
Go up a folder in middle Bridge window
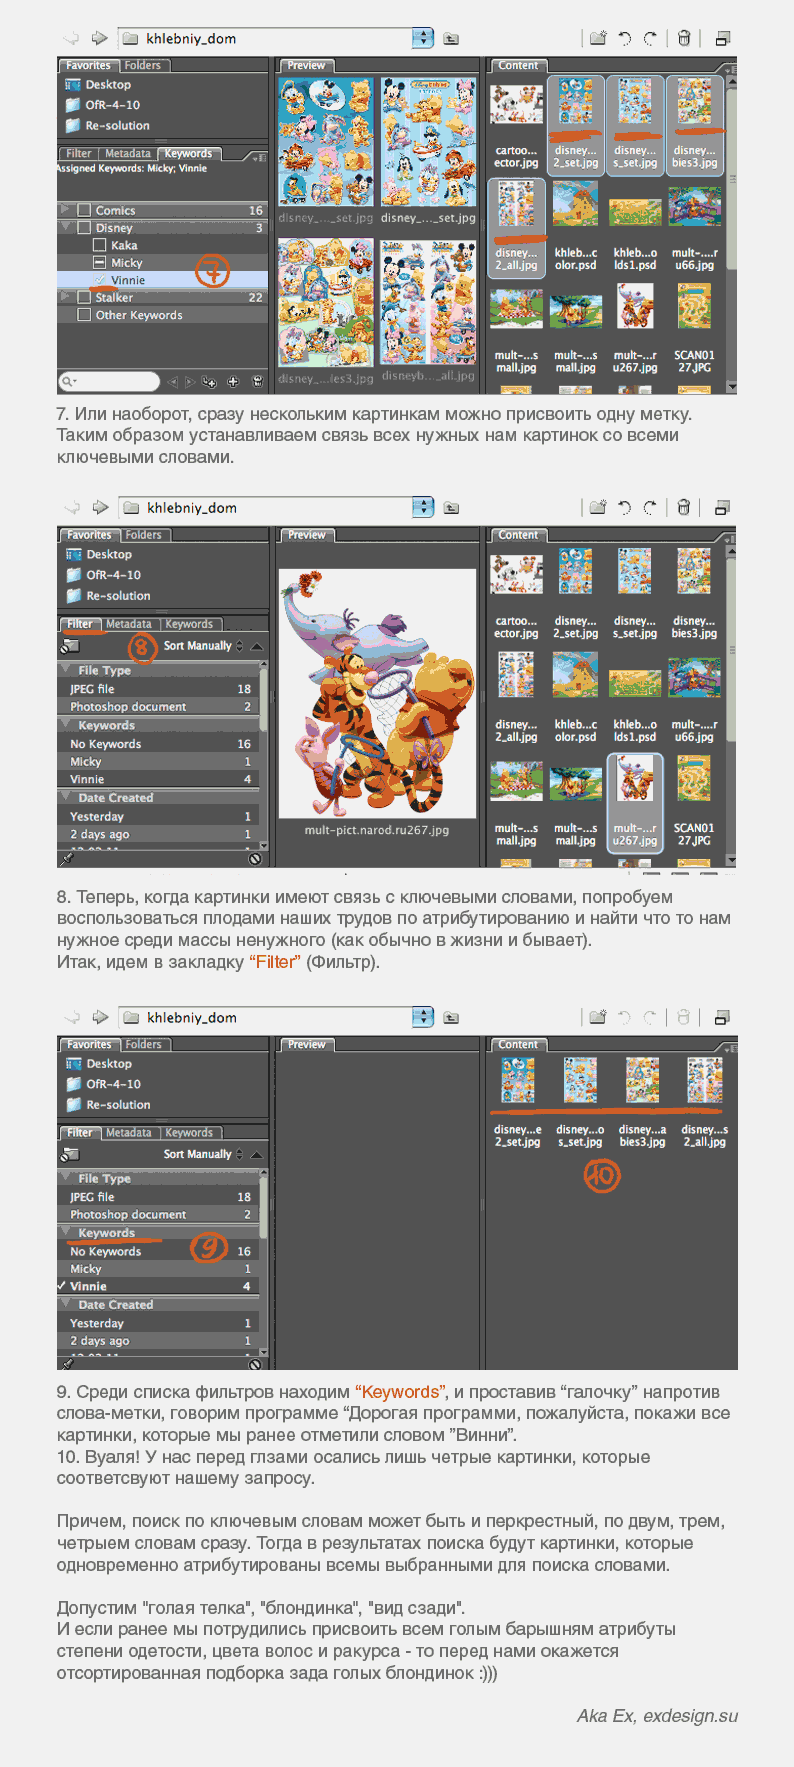click(x=451, y=508)
